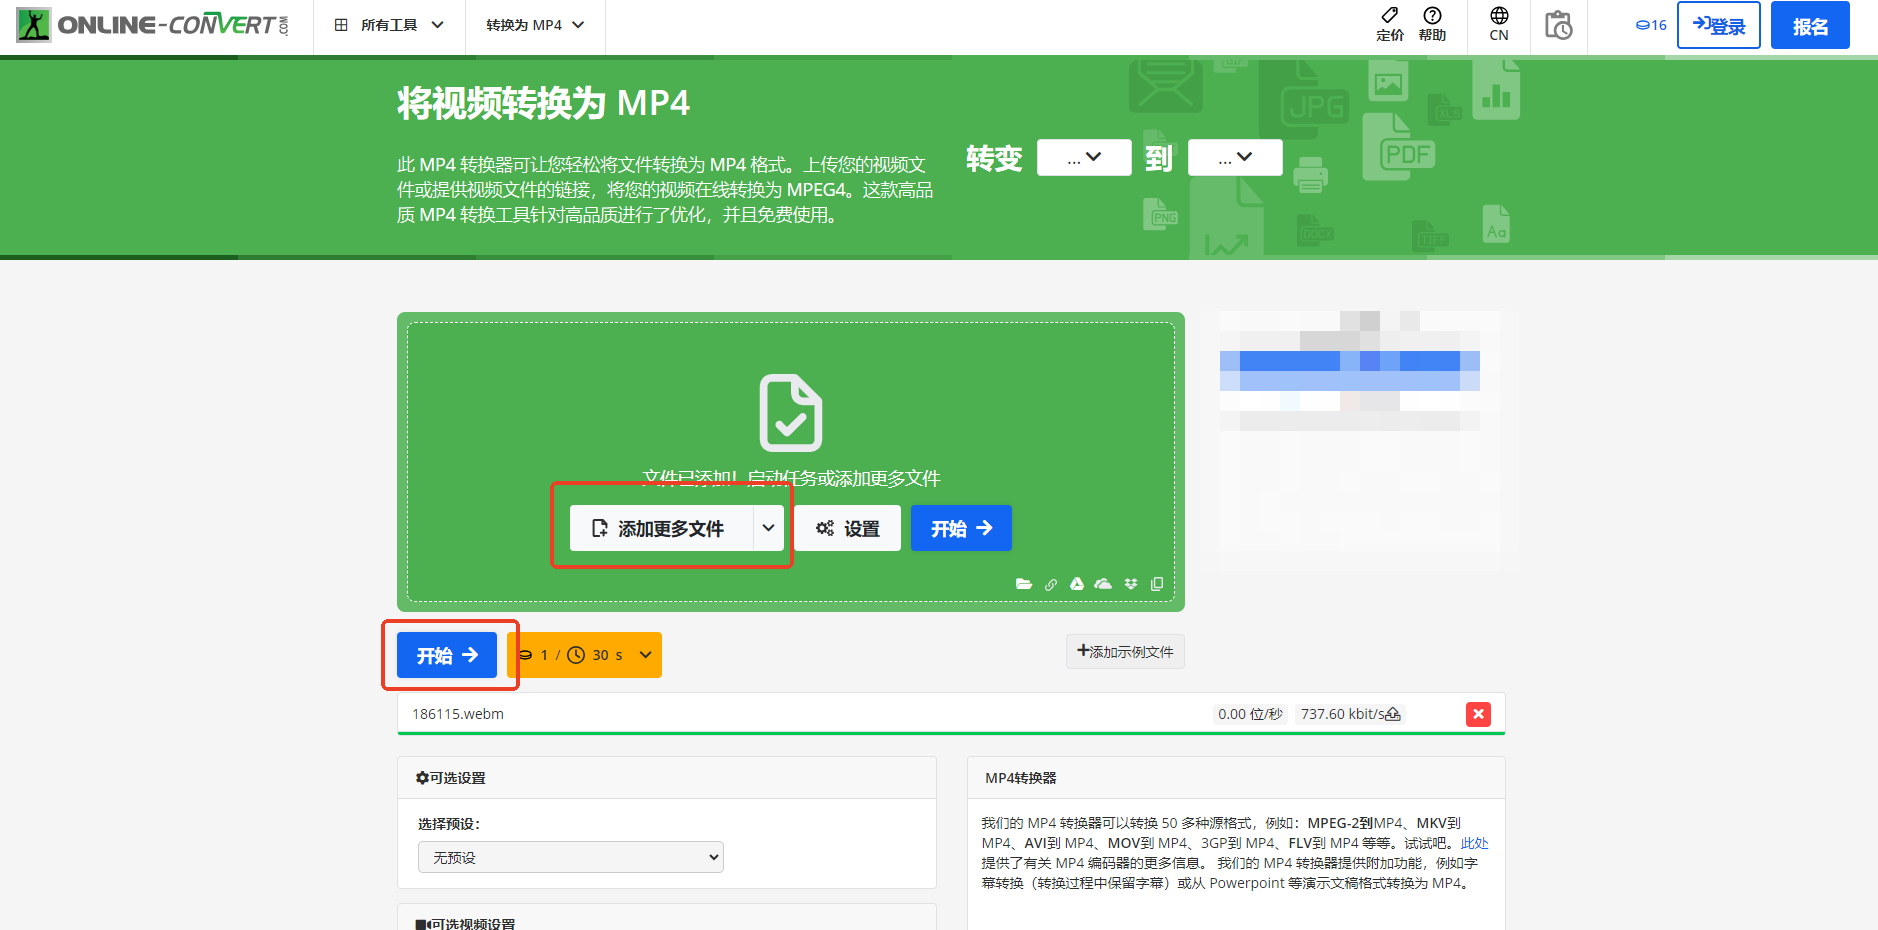Start conversion with the 开始 button
The height and width of the screenshot is (930, 1878).
[445, 655]
